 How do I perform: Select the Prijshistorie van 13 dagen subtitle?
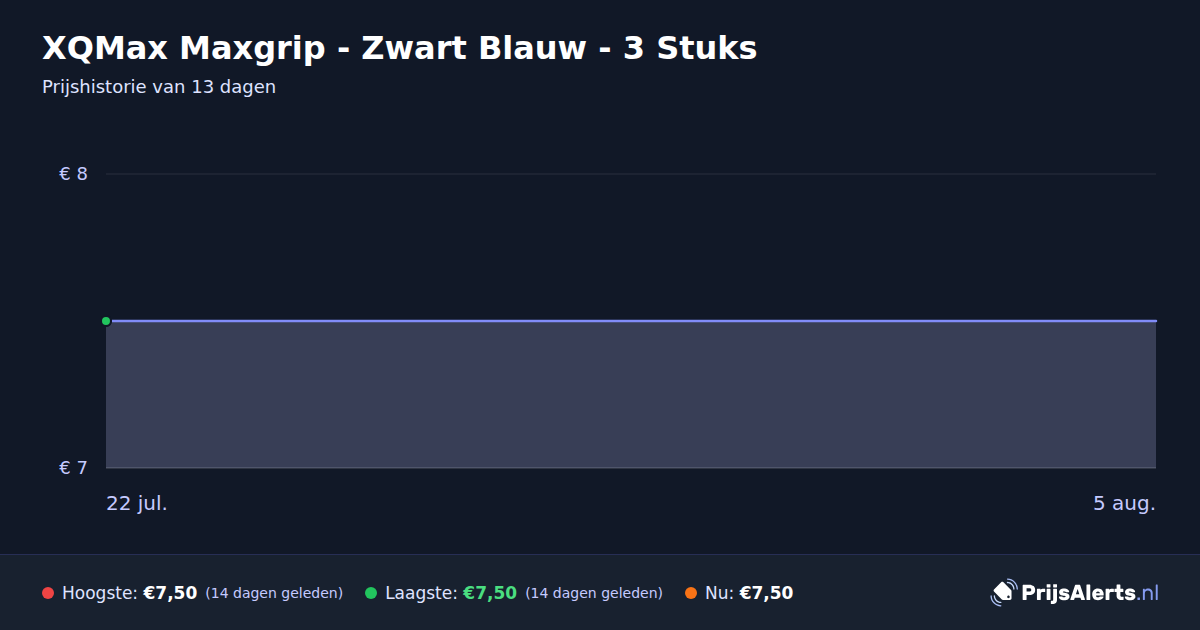159,87
